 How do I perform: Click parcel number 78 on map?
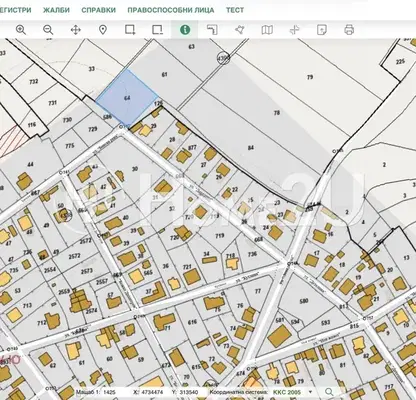point(277,113)
